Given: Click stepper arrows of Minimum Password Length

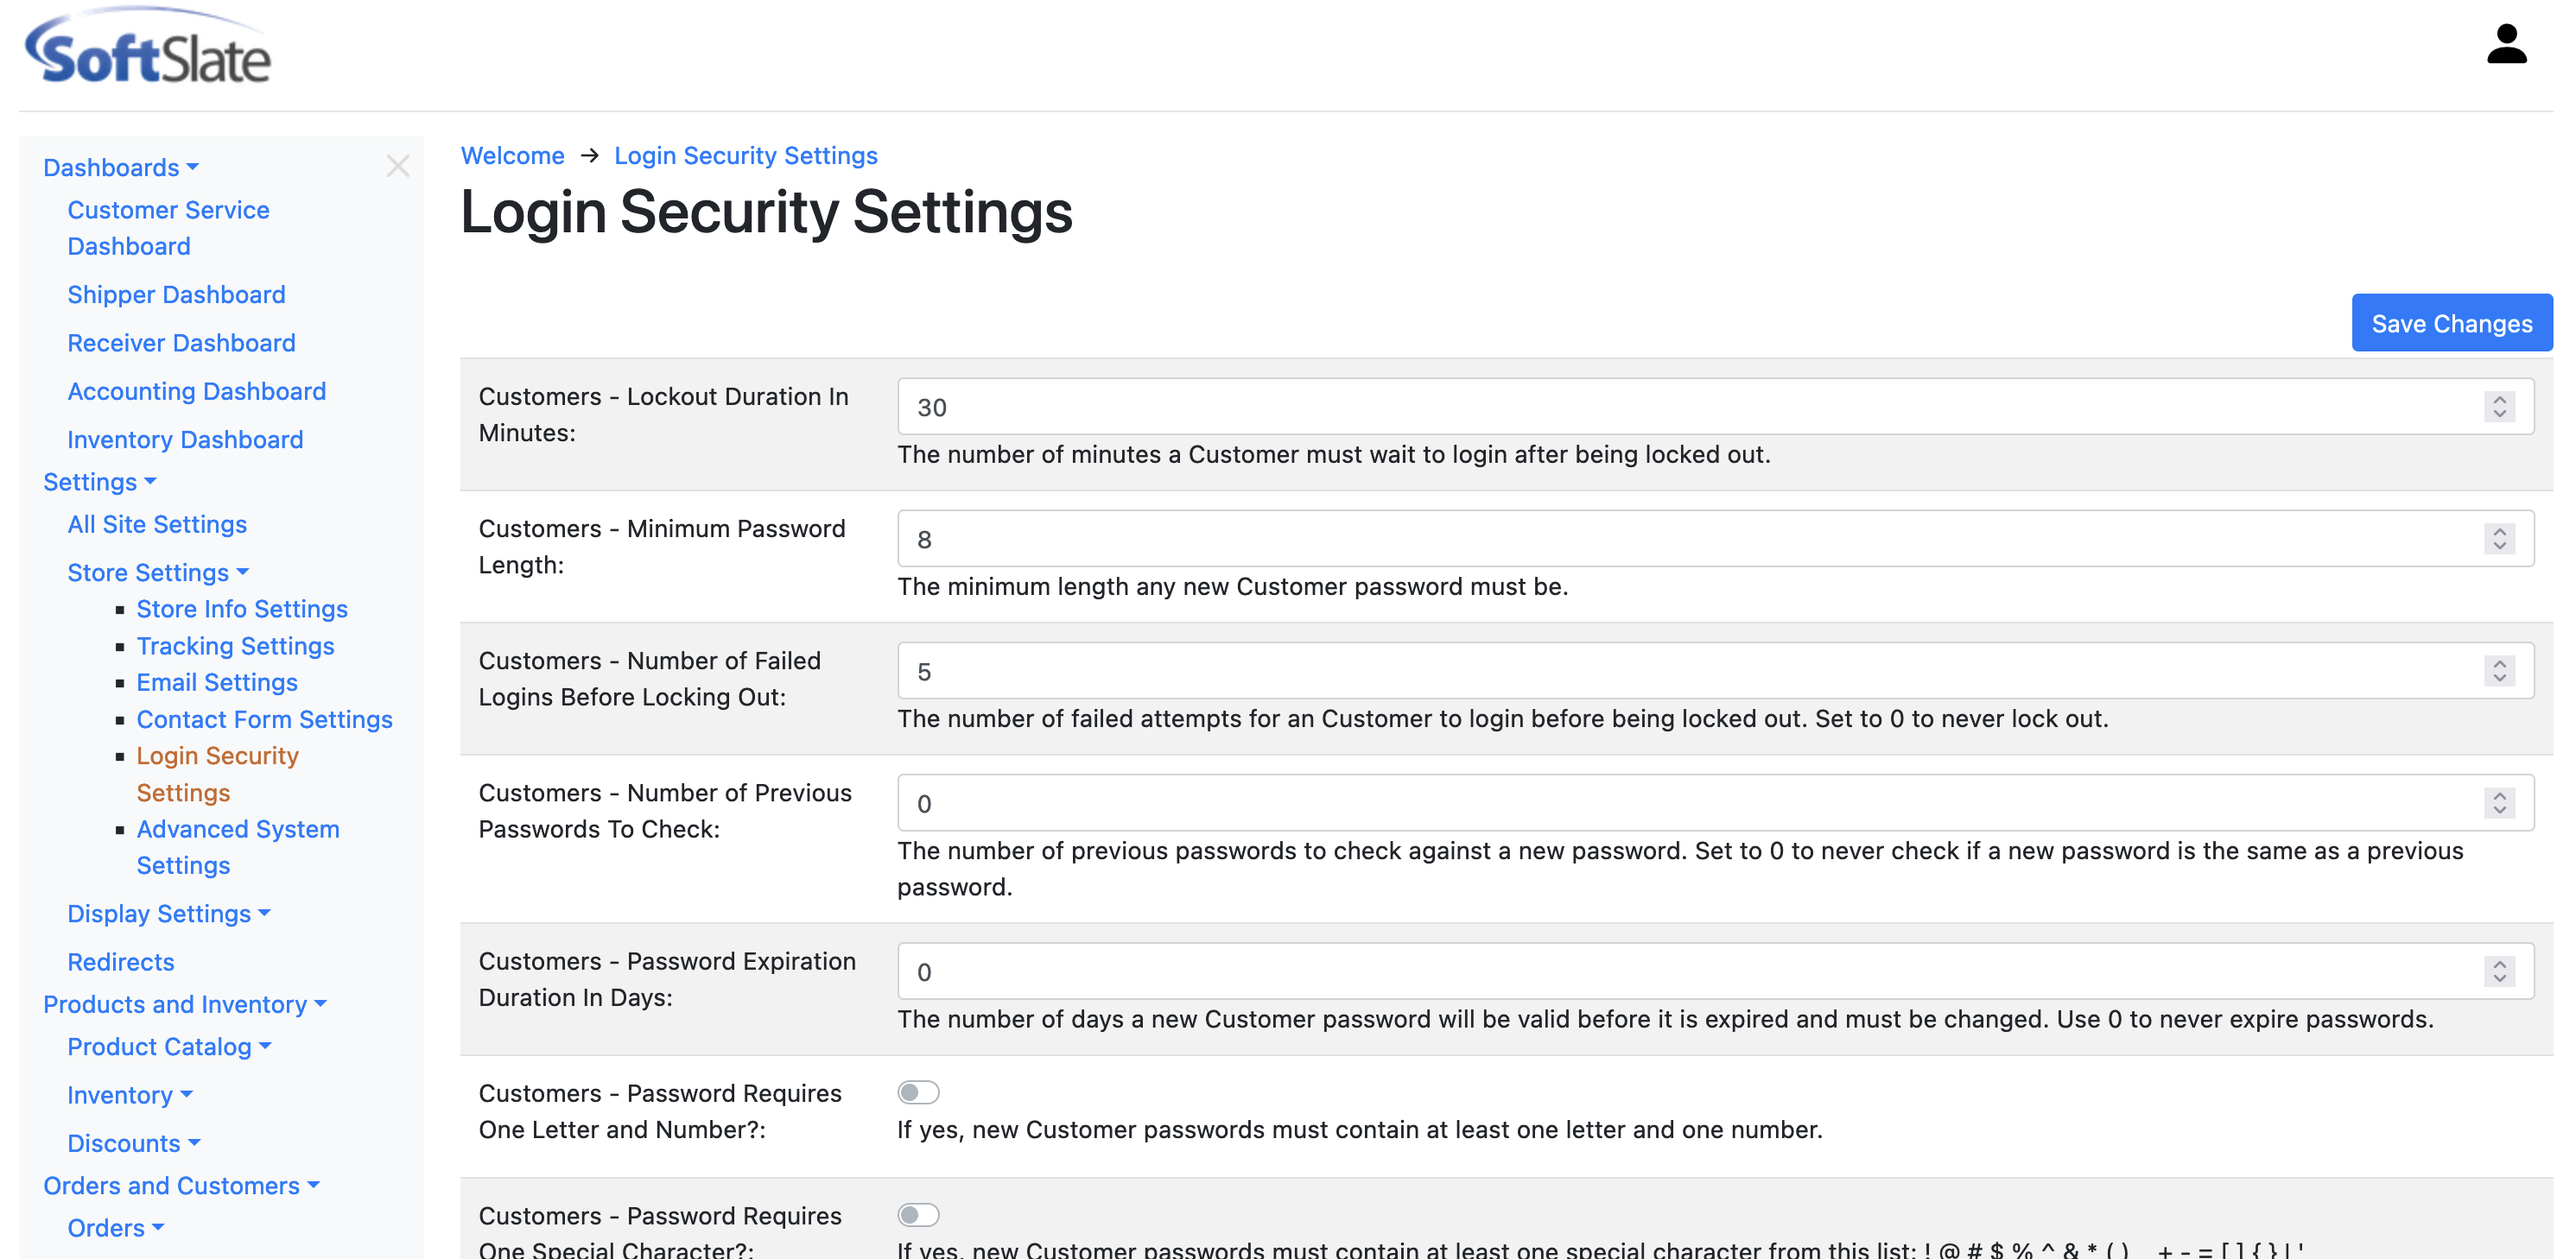Looking at the screenshot, I should [x=2499, y=538].
